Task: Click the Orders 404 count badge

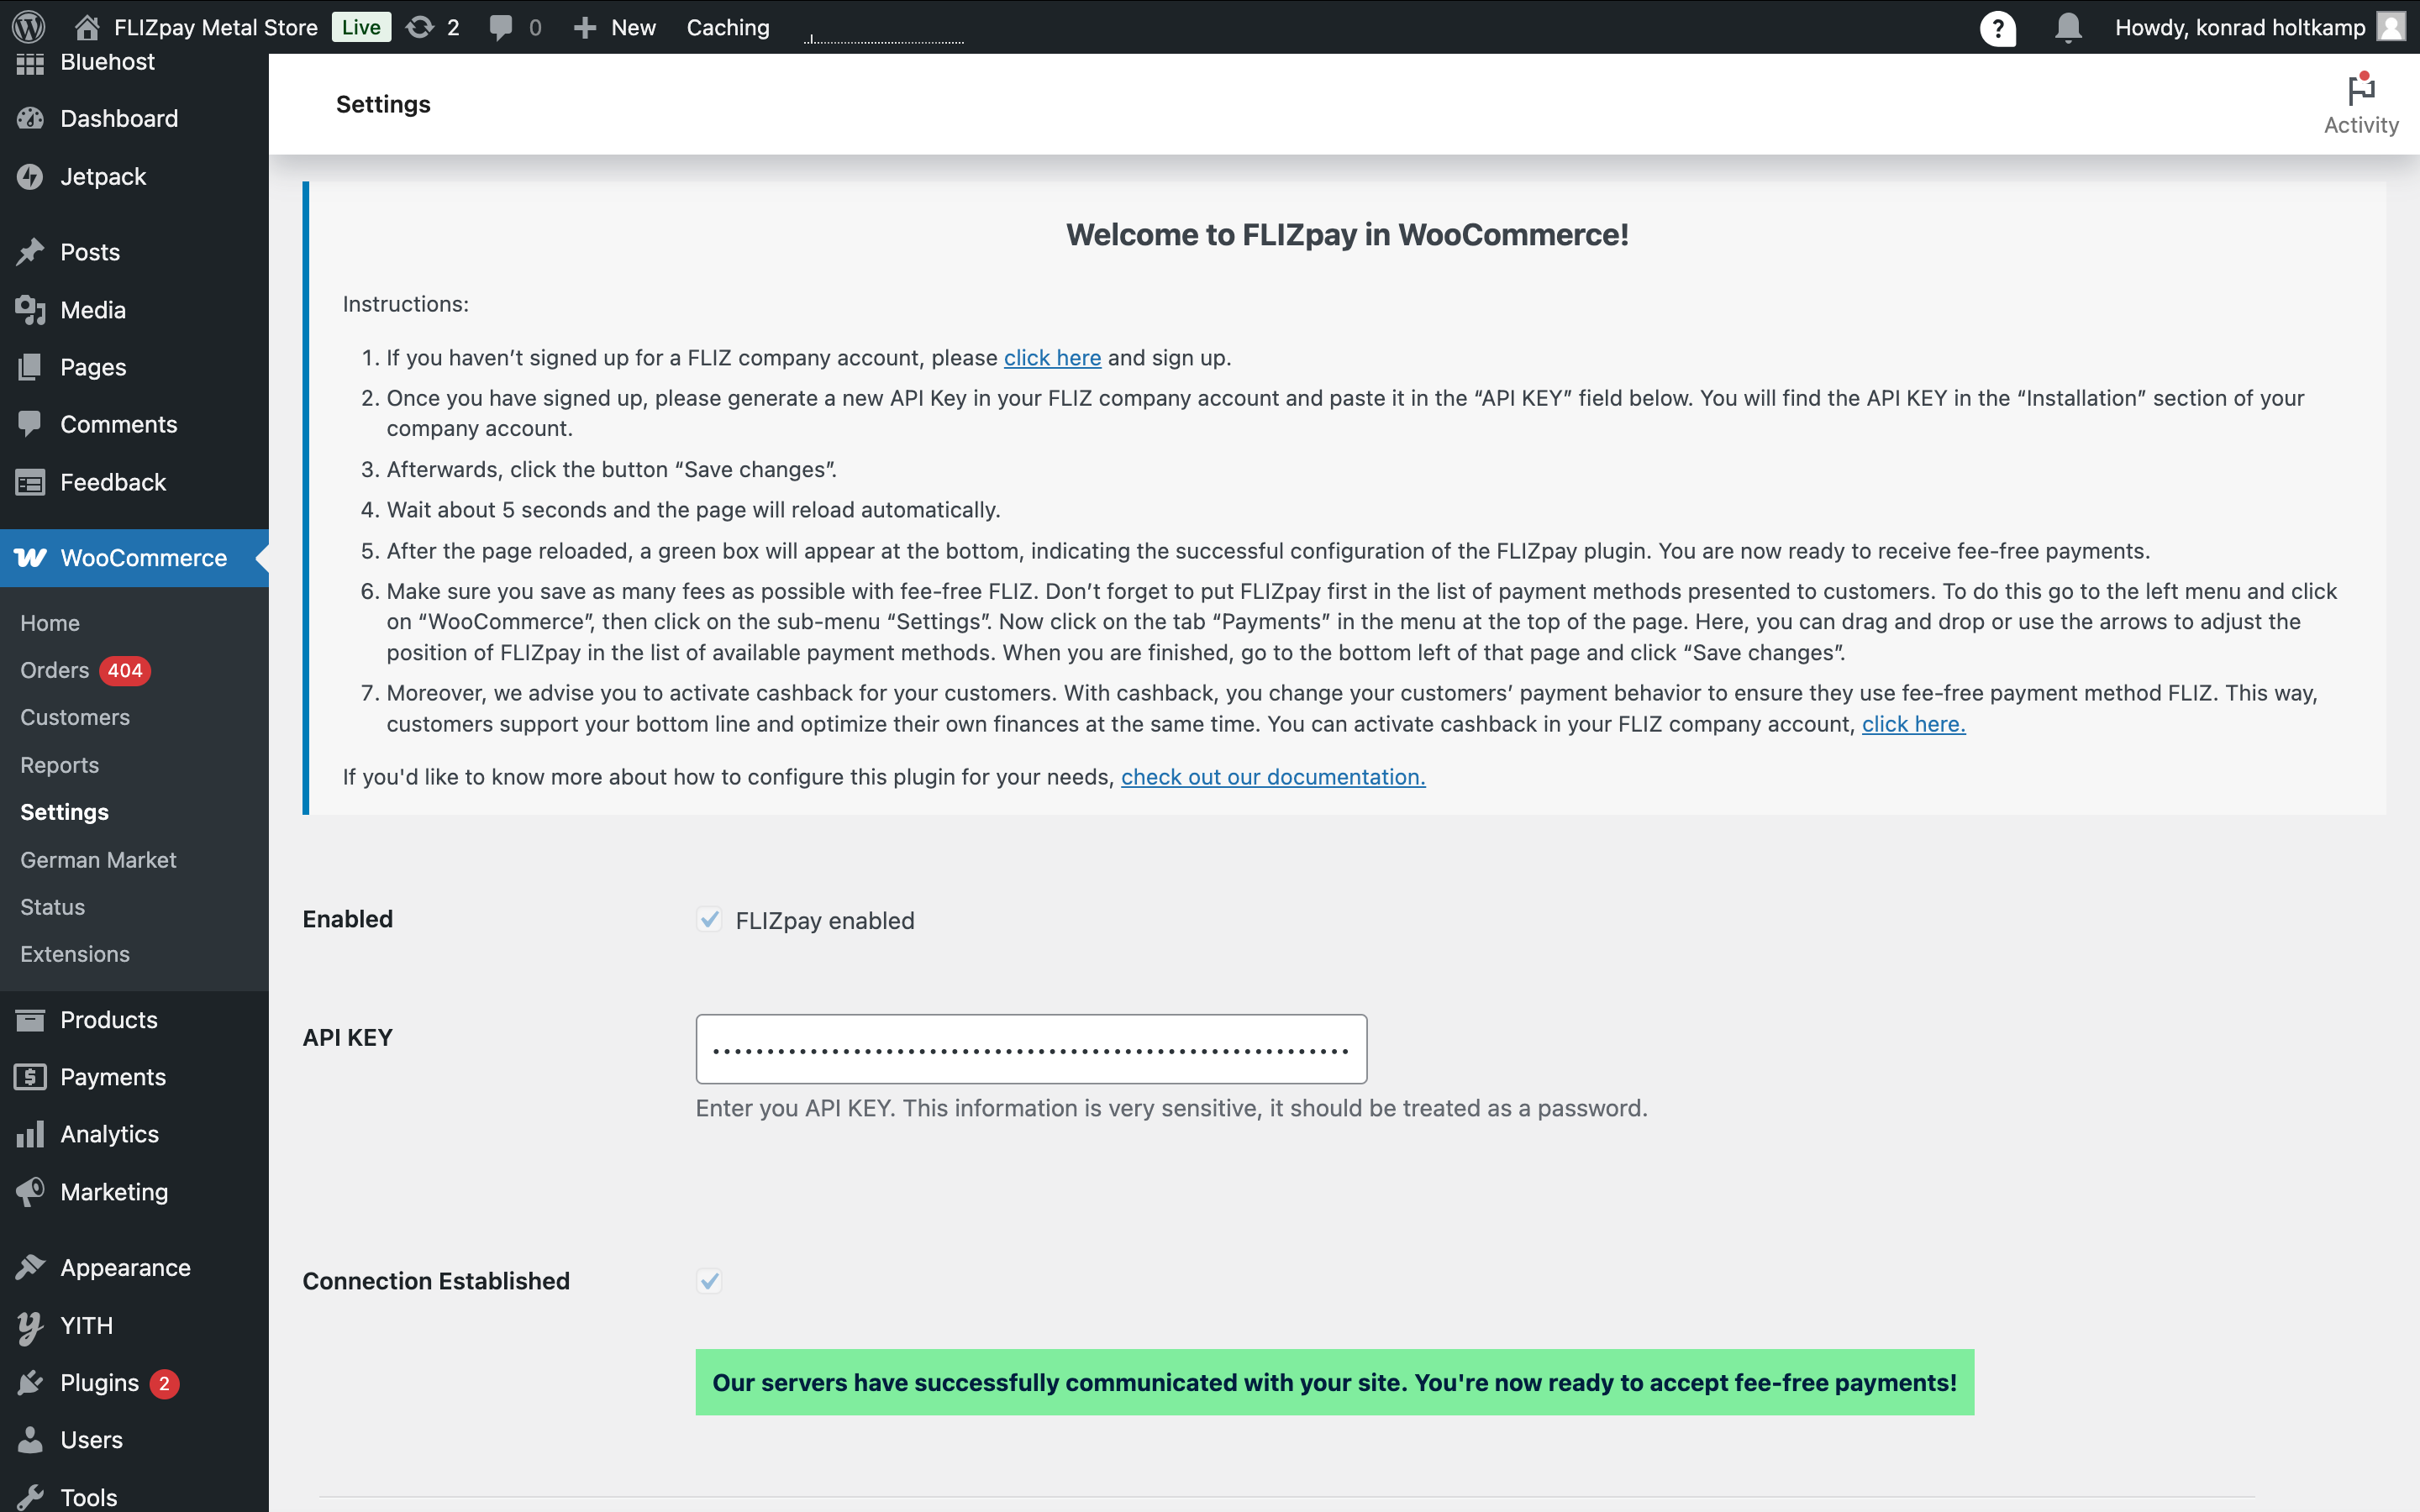Action: (125, 670)
